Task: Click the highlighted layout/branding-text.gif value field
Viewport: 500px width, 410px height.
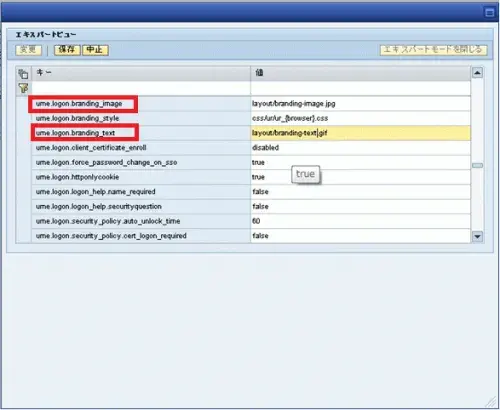Action: (361, 133)
